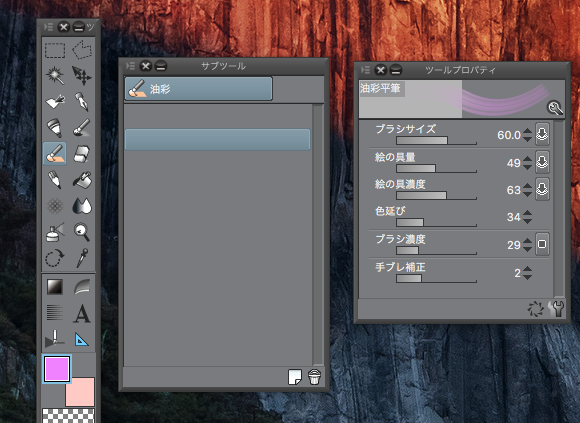580x423 pixels.
Task: Select the magenta main color swatch
Action: (x=57, y=369)
